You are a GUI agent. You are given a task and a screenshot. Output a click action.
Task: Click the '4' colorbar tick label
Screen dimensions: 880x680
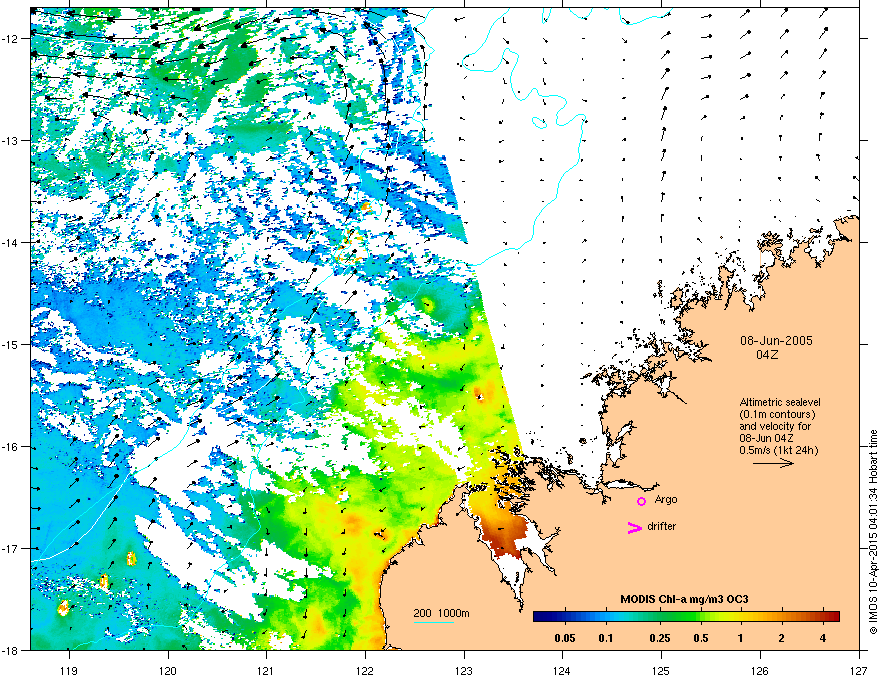click(x=823, y=638)
